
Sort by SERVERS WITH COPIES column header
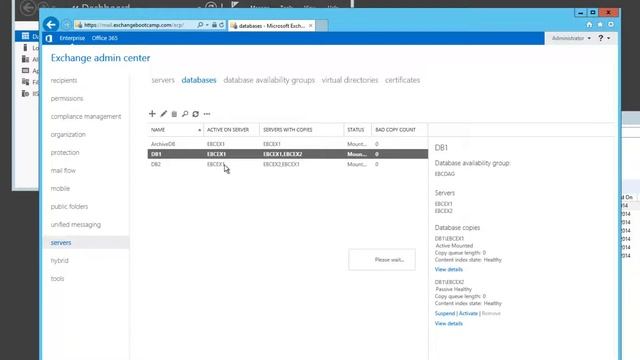click(302, 130)
